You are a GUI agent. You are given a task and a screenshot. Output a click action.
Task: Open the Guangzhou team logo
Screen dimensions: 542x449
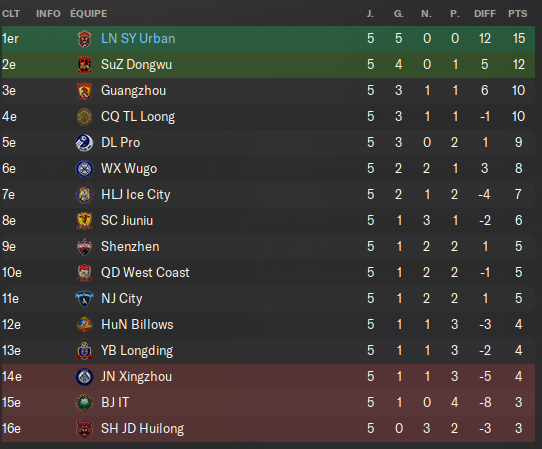[x=84, y=91]
